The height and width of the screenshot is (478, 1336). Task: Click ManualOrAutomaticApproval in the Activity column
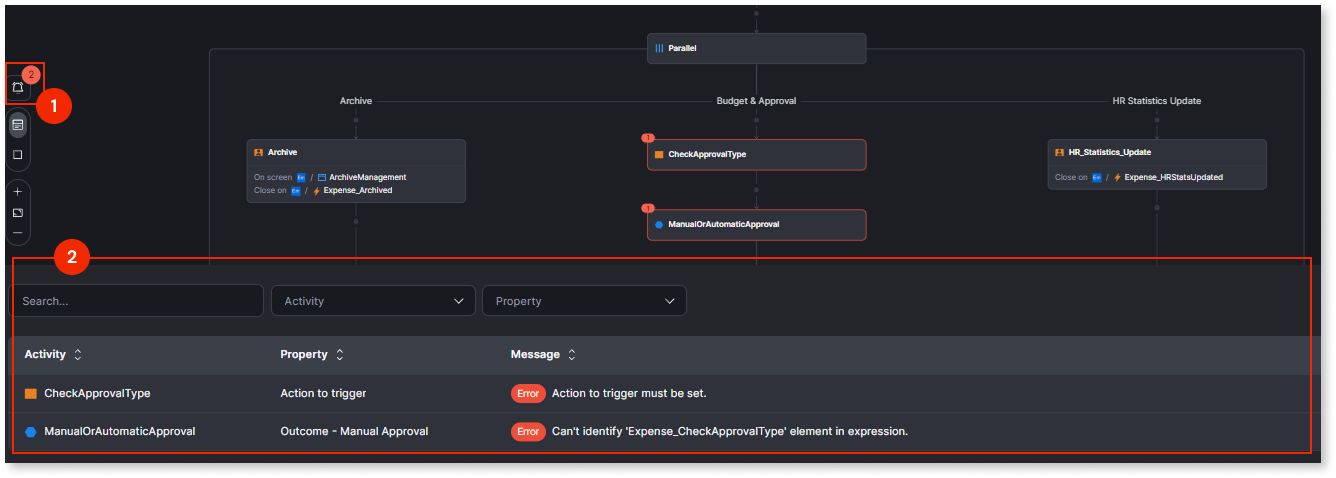point(120,432)
